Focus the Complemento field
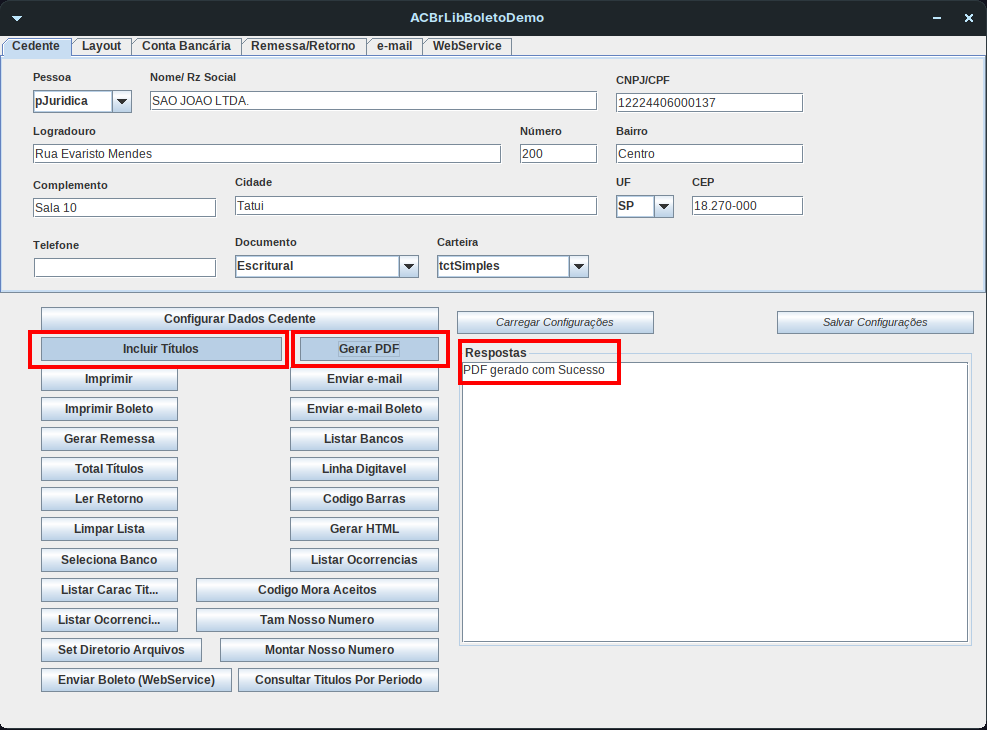 coord(125,208)
